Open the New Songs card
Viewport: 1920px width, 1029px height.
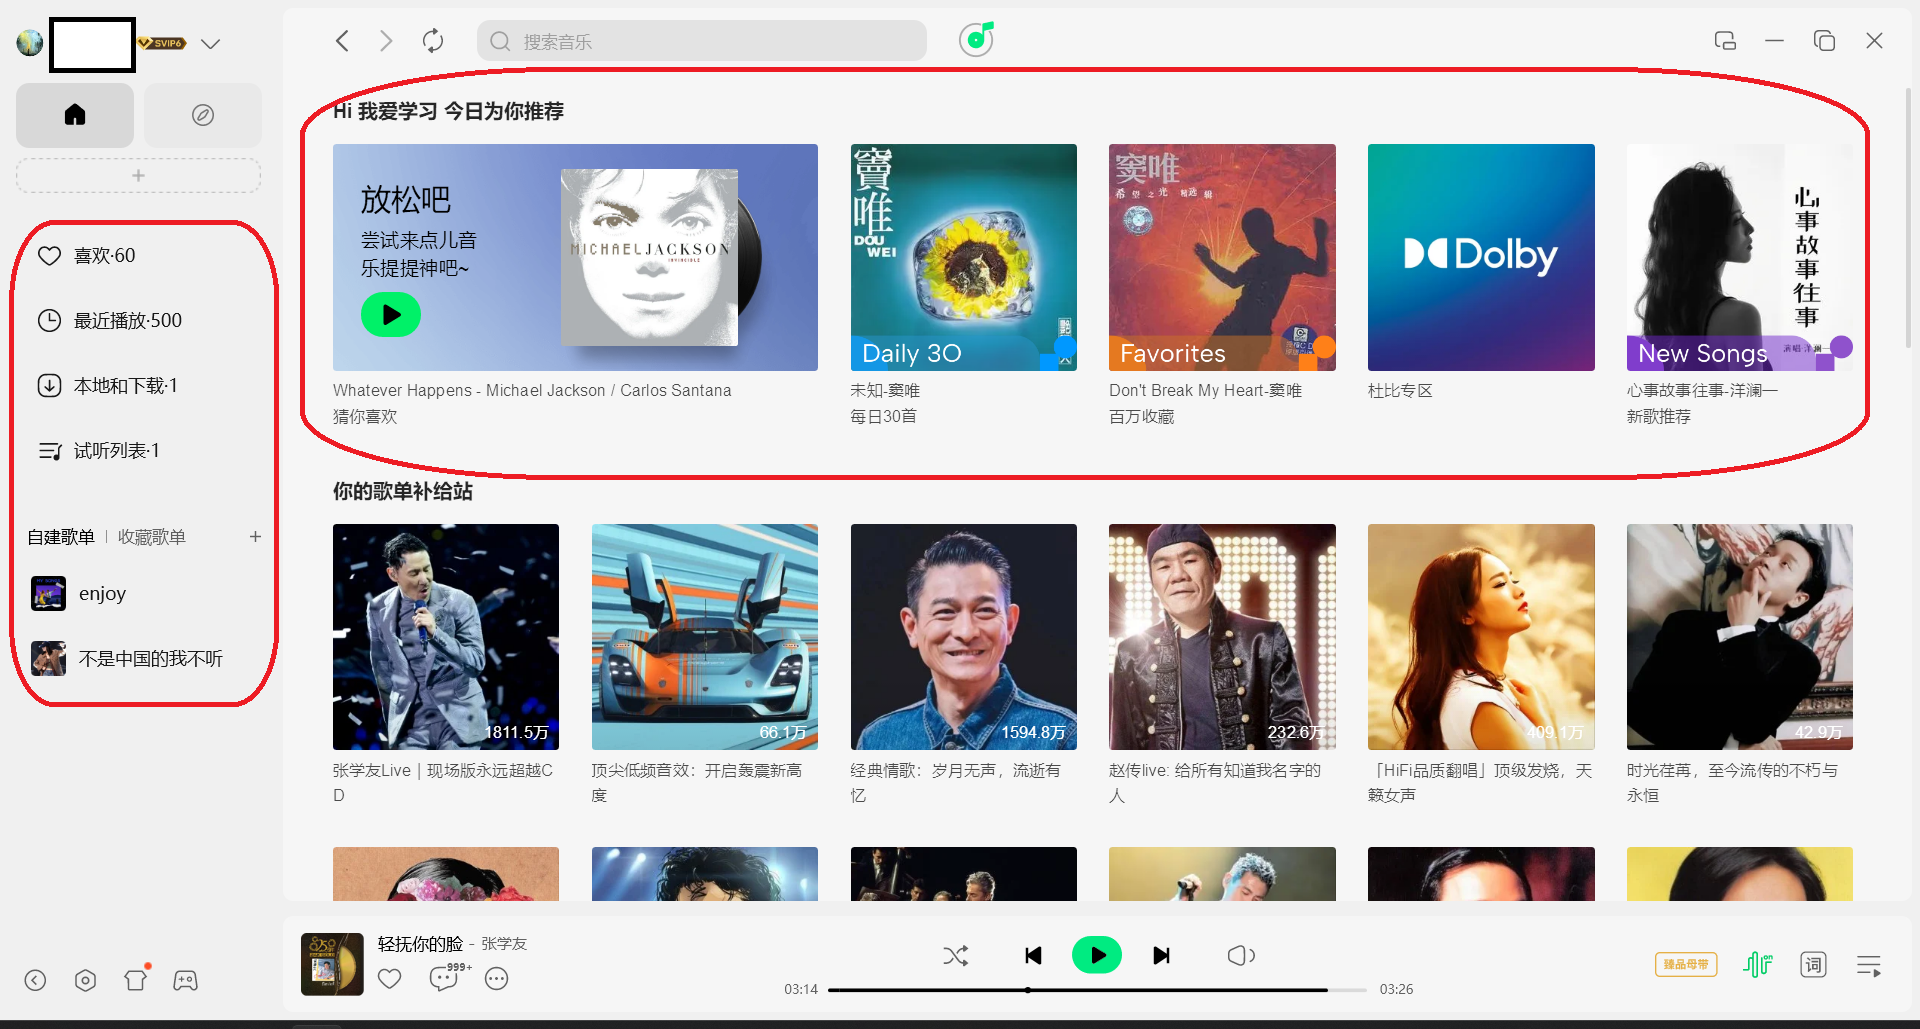pyautogui.click(x=1740, y=257)
